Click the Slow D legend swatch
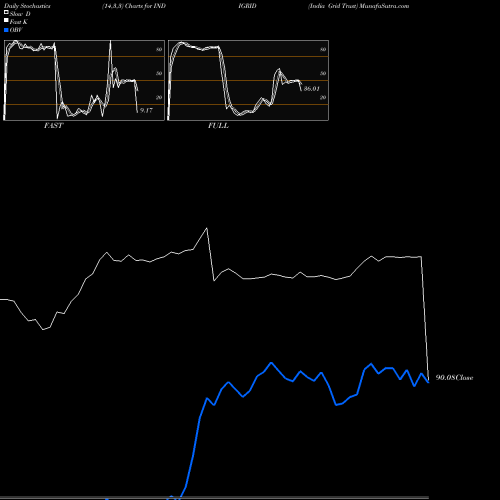500x500 pixels. [x=6, y=12]
